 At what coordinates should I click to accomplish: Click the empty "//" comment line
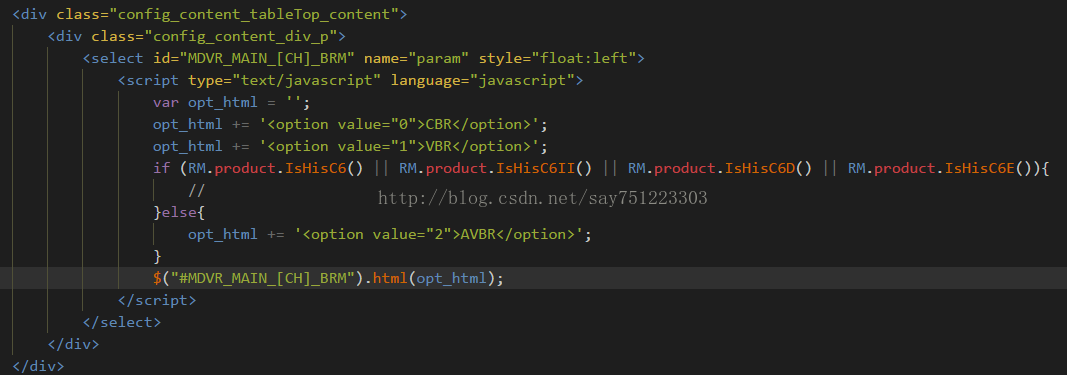(x=196, y=191)
